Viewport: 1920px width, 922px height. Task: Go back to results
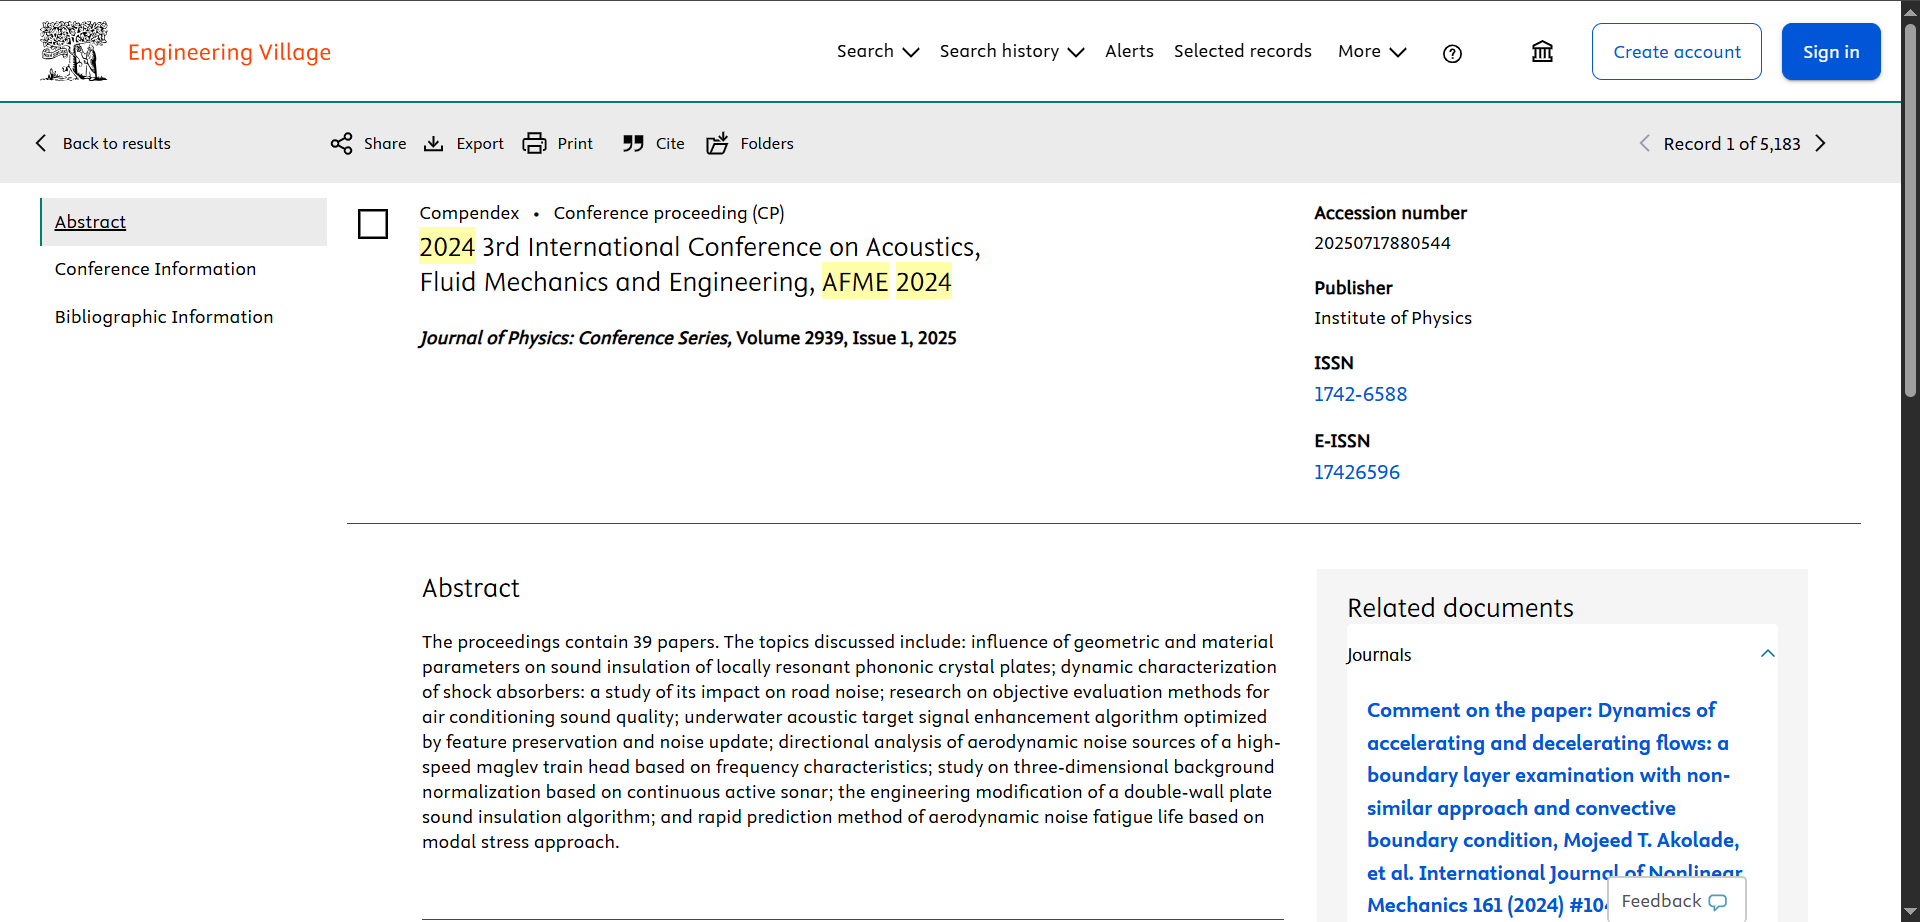[103, 143]
